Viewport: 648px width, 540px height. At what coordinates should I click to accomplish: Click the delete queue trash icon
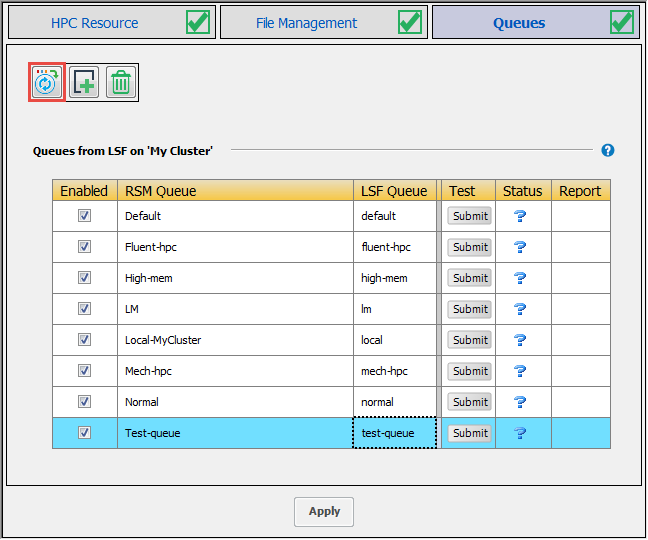point(121,83)
